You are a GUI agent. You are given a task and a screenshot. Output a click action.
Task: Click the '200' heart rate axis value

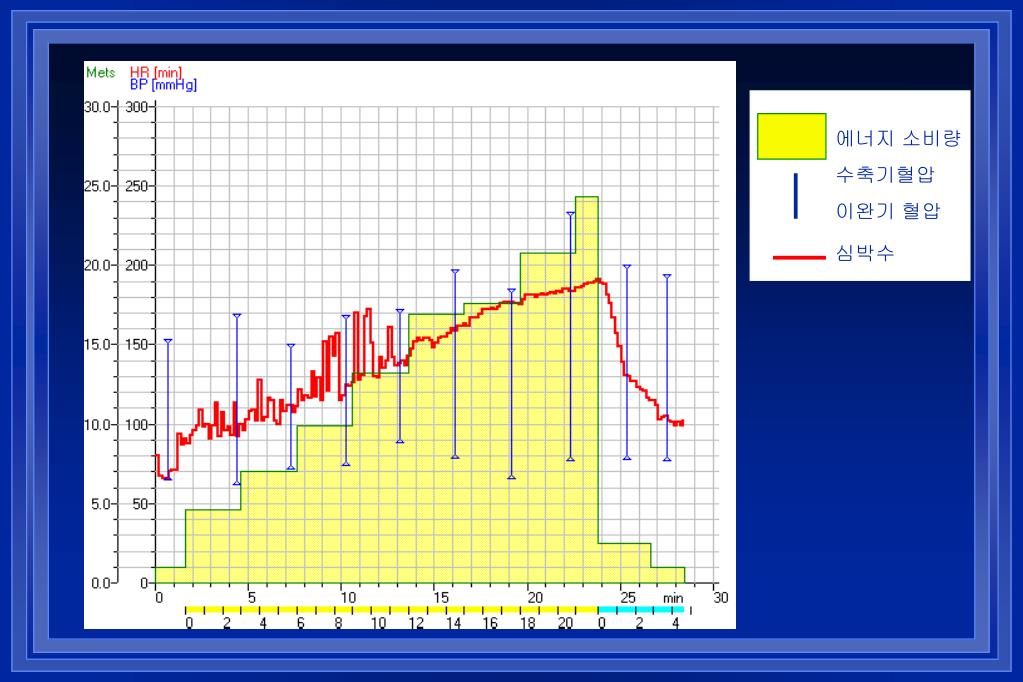pyautogui.click(x=136, y=266)
